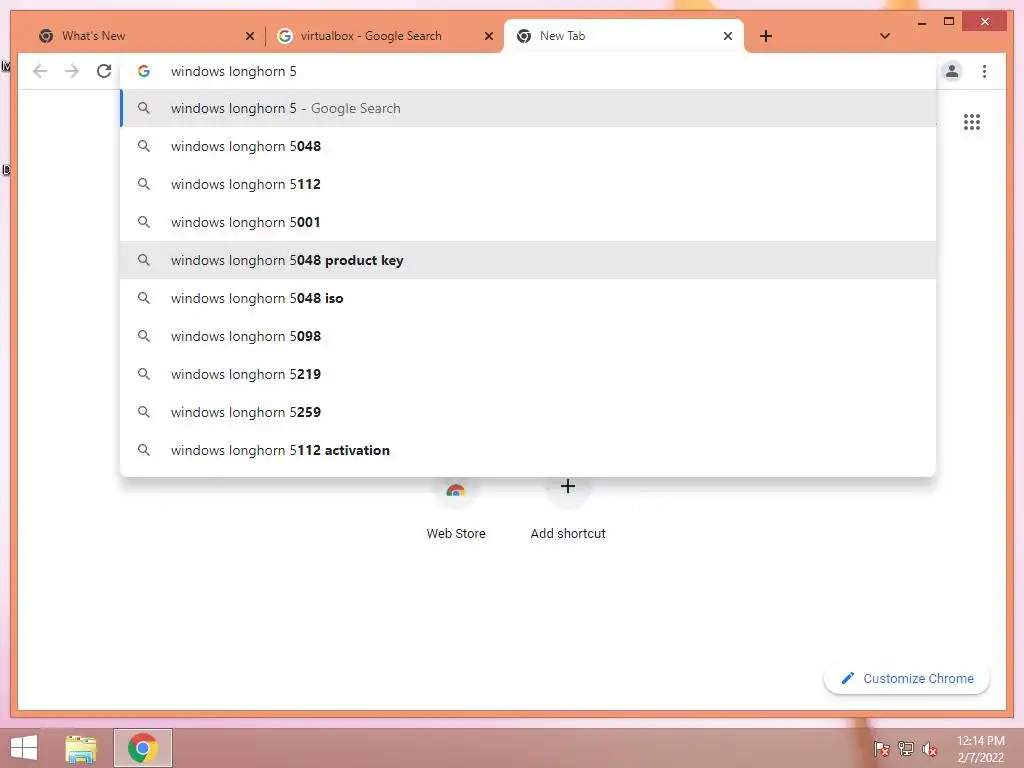Open Action Center flag in system tray
This screenshot has height=768, width=1024.
pos(881,748)
